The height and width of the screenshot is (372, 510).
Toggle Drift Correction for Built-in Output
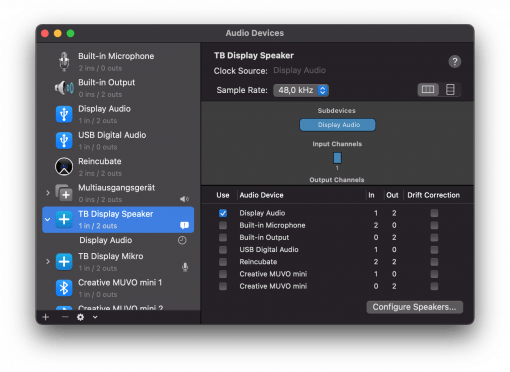[434, 238]
